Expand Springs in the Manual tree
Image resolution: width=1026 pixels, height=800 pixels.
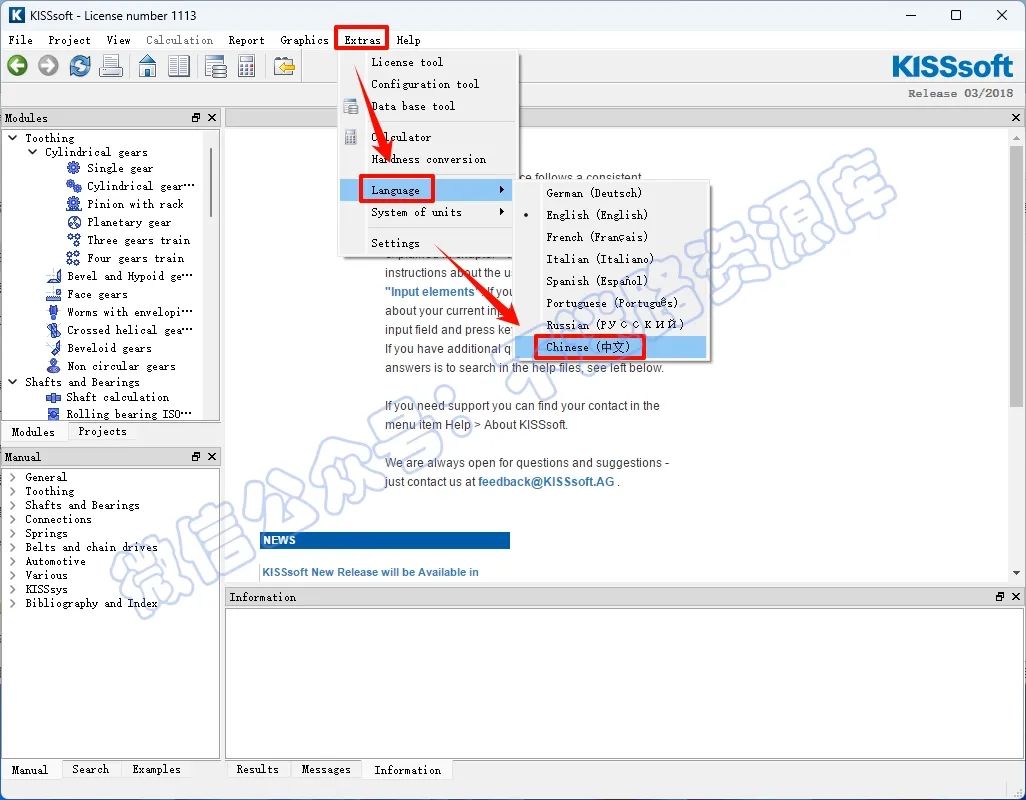click(12, 533)
